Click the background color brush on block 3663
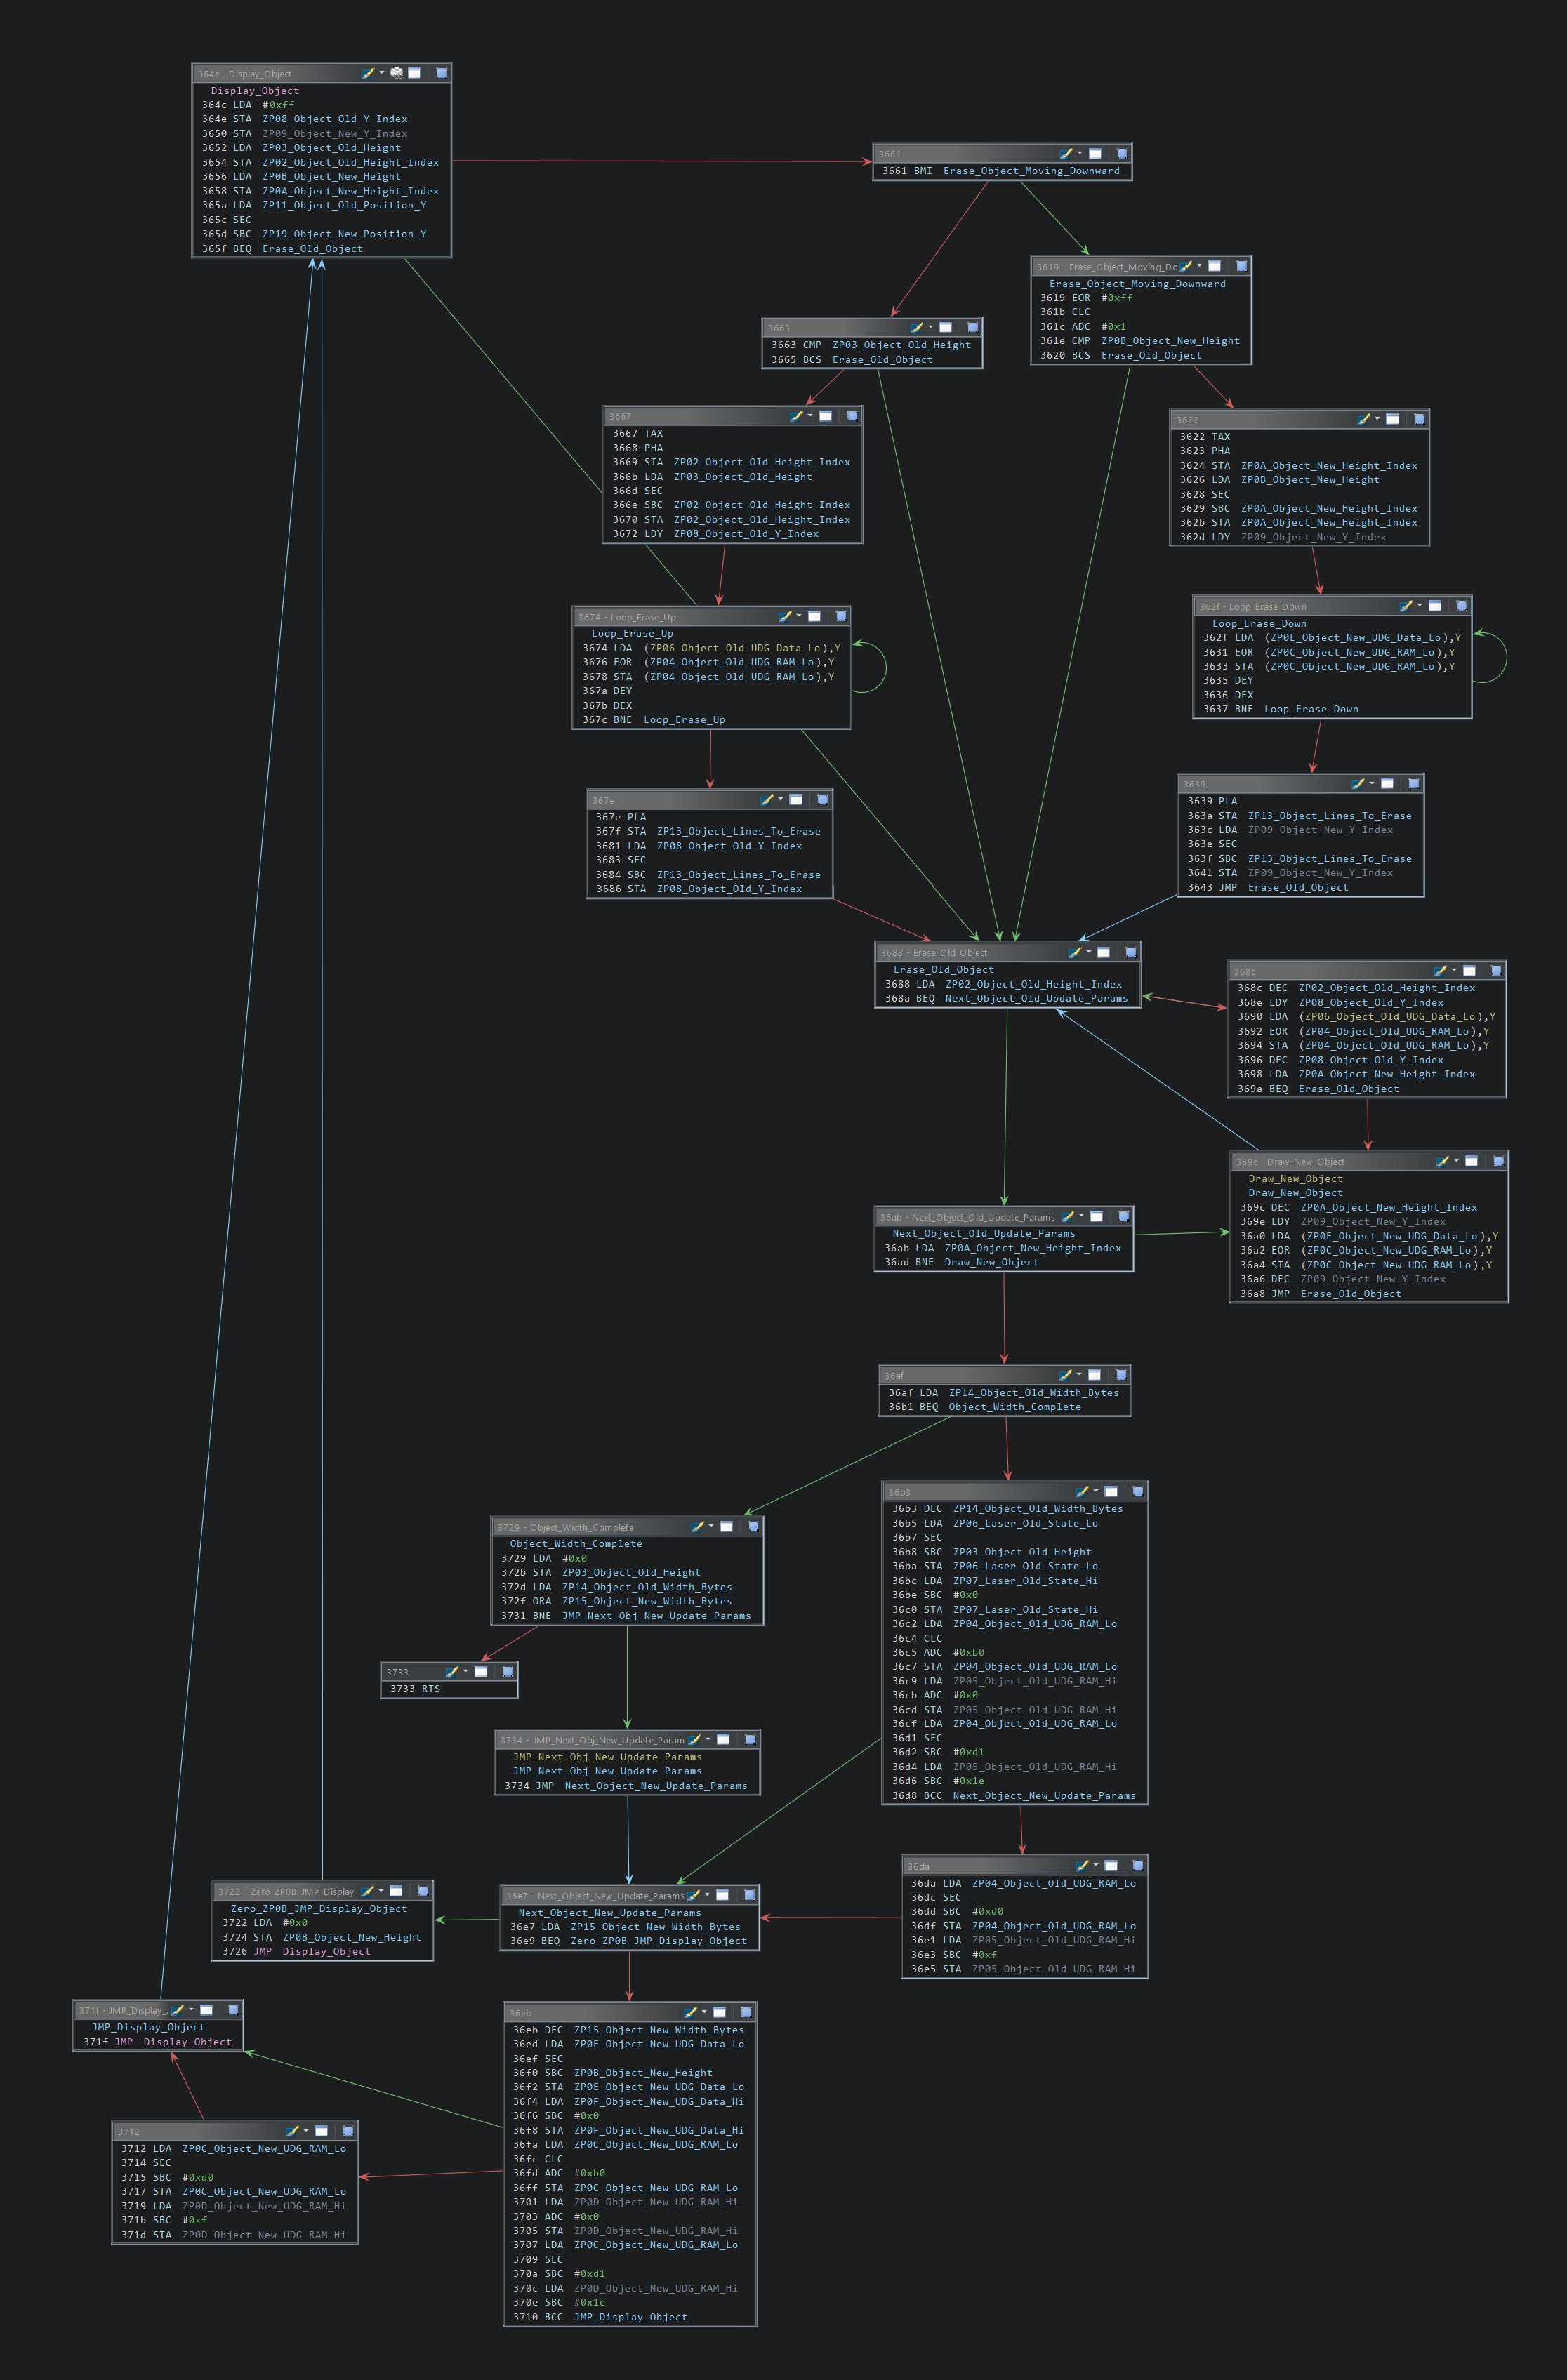1567x2380 pixels. click(x=916, y=327)
